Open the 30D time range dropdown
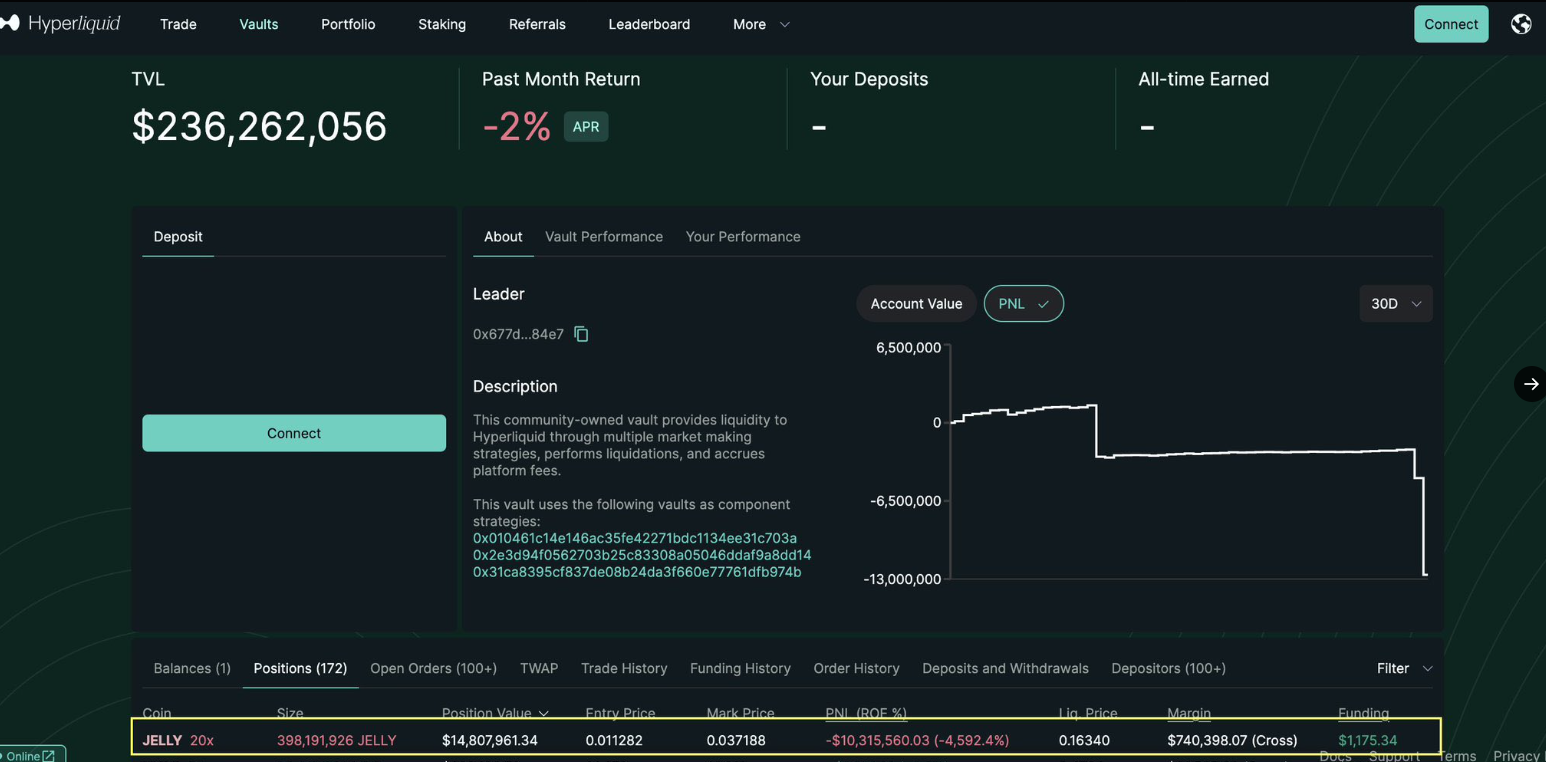The width and height of the screenshot is (1546, 762). pos(1395,304)
